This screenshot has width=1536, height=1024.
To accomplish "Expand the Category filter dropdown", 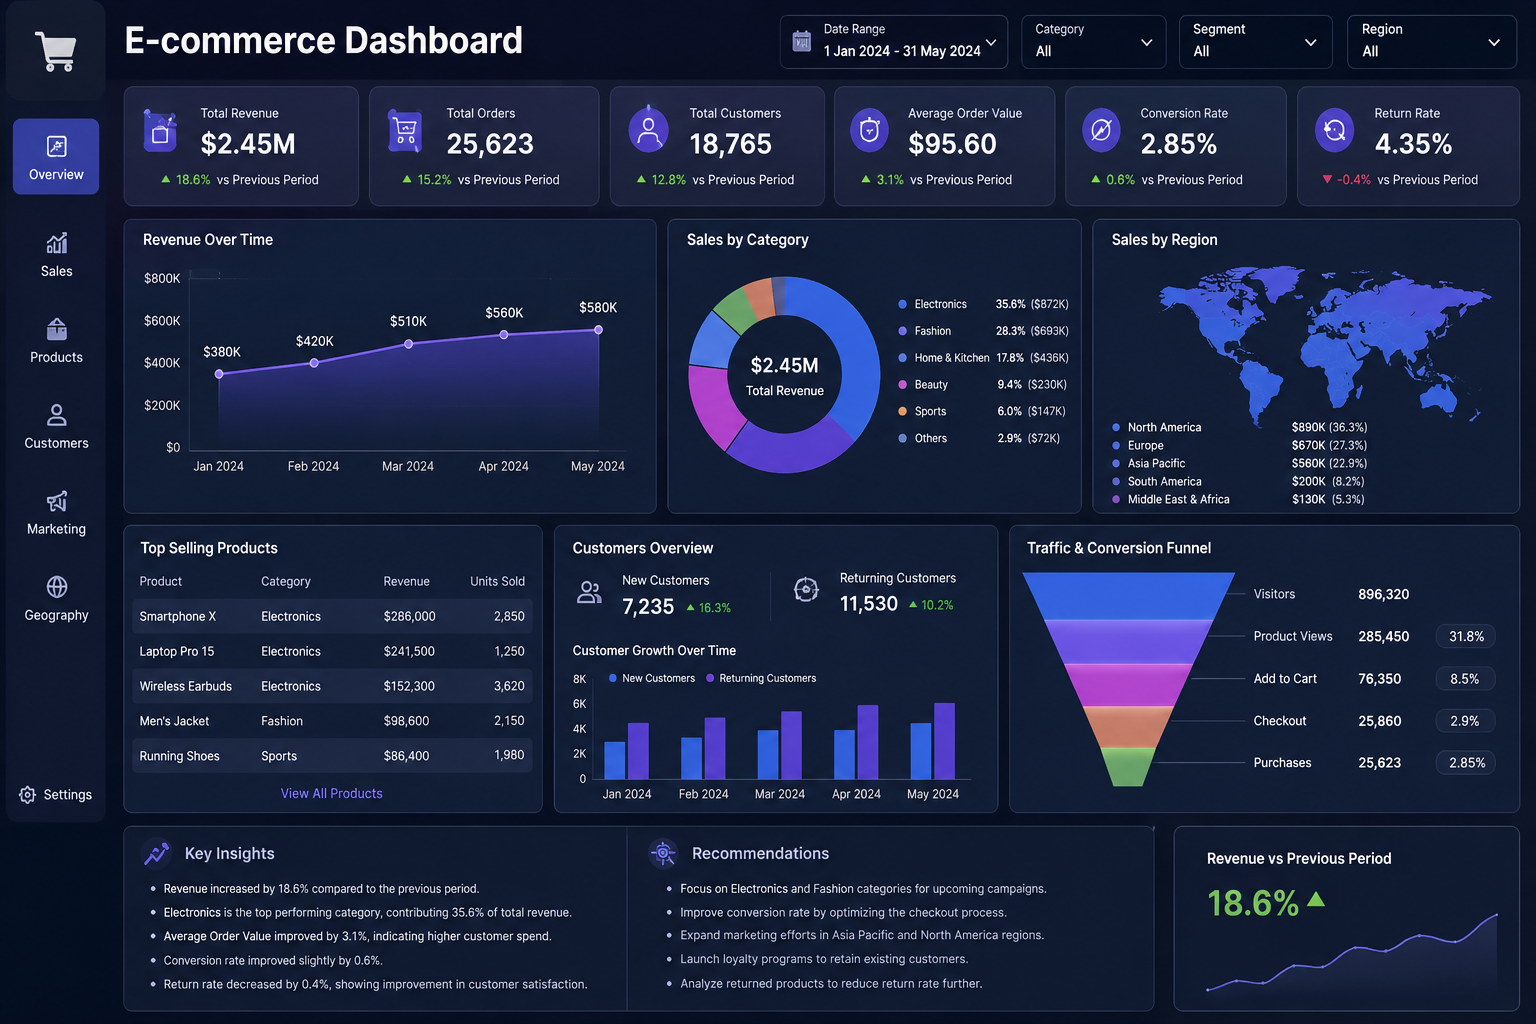I will 1094,42.
